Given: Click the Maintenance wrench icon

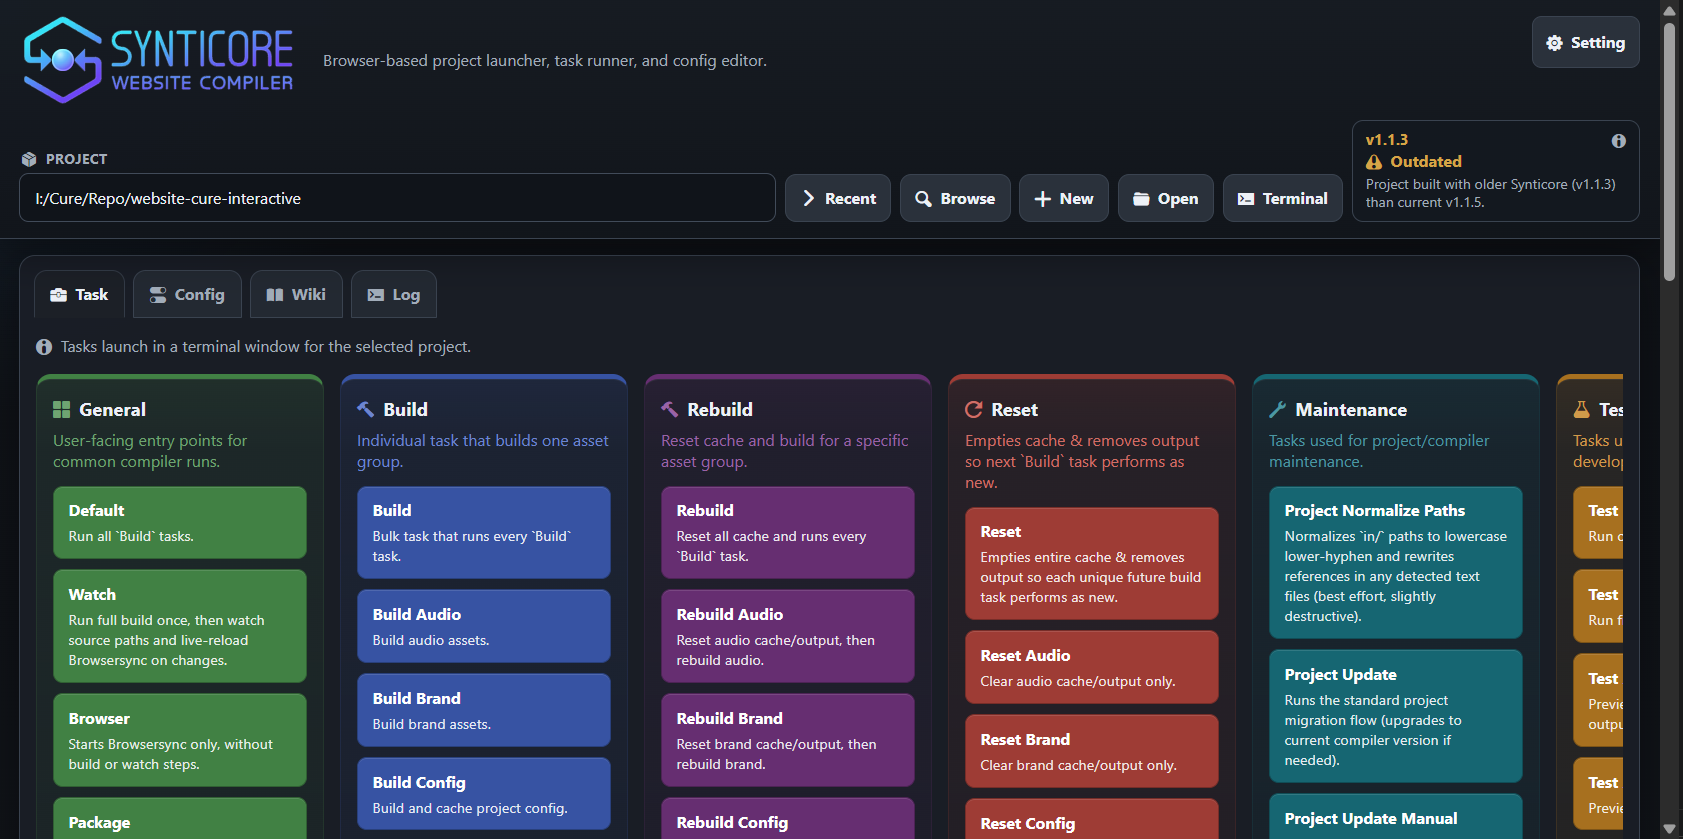Looking at the screenshot, I should (1277, 410).
